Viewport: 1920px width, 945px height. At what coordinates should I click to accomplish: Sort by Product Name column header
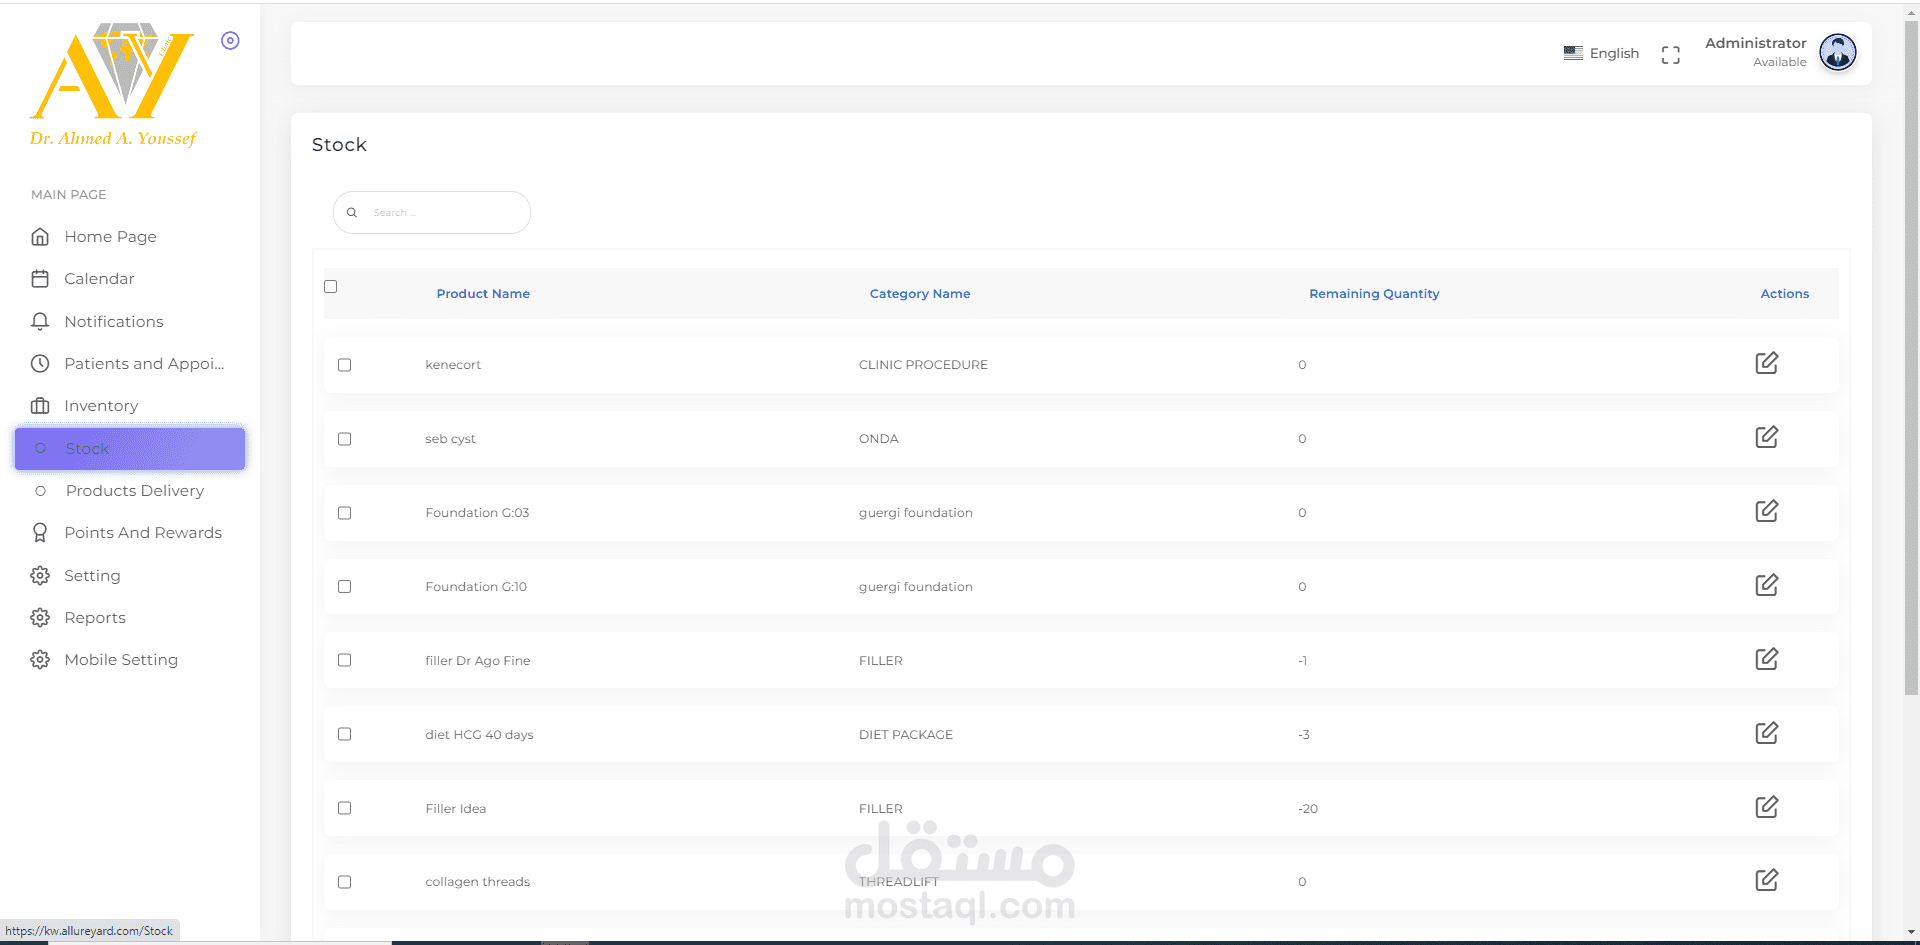483,294
